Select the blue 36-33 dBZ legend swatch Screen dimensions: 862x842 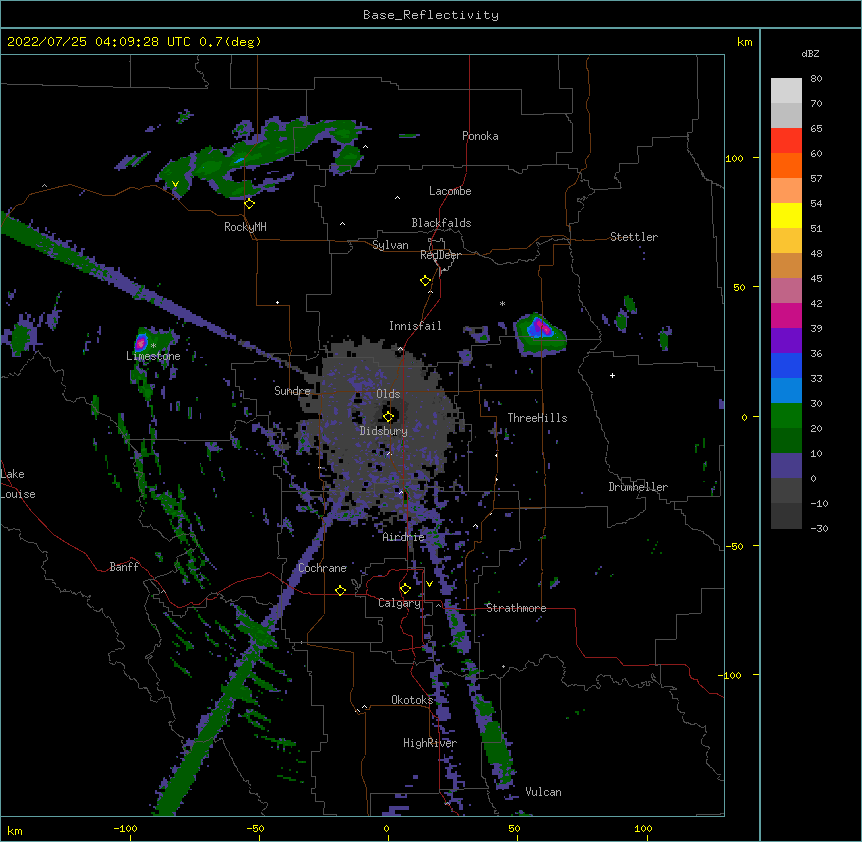[786, 365]
